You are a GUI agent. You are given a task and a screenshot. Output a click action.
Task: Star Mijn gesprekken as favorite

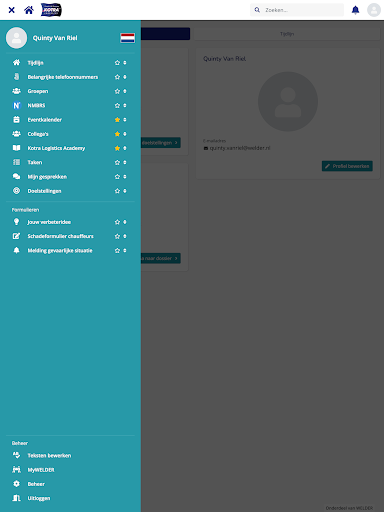117,177
